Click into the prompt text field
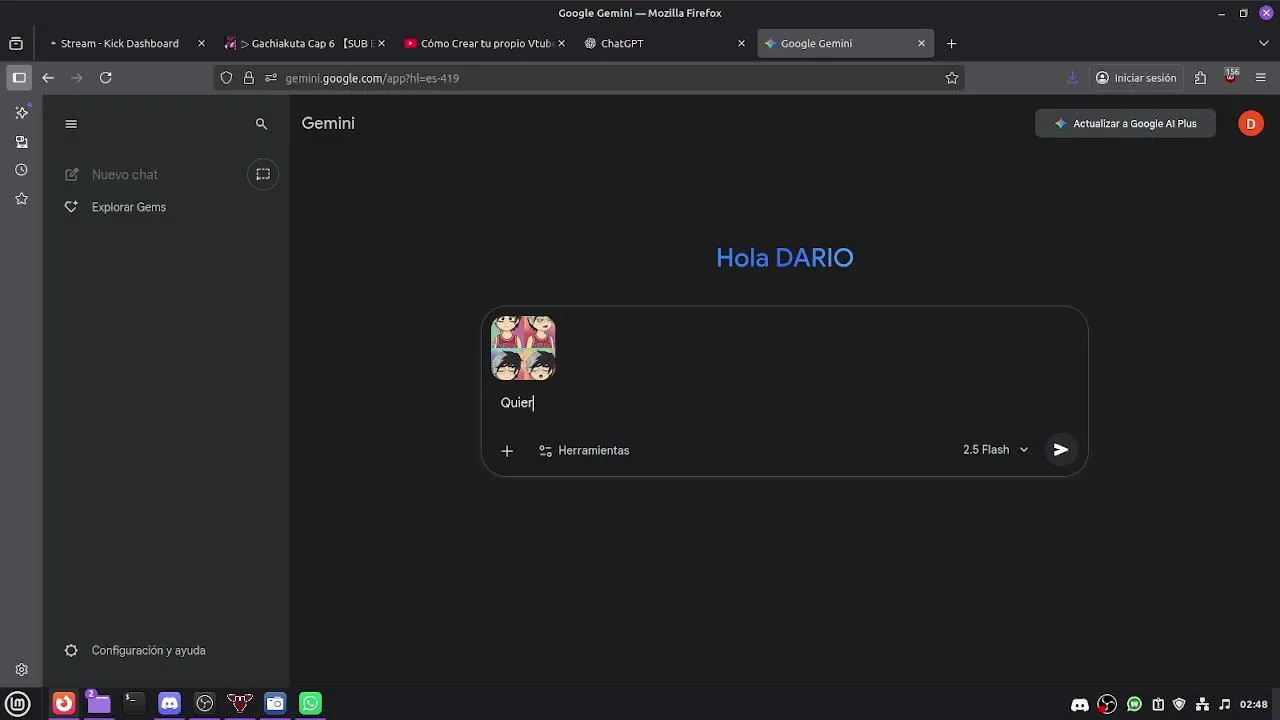The width and height of the screenshot is (1280, 720). [784, 403]
